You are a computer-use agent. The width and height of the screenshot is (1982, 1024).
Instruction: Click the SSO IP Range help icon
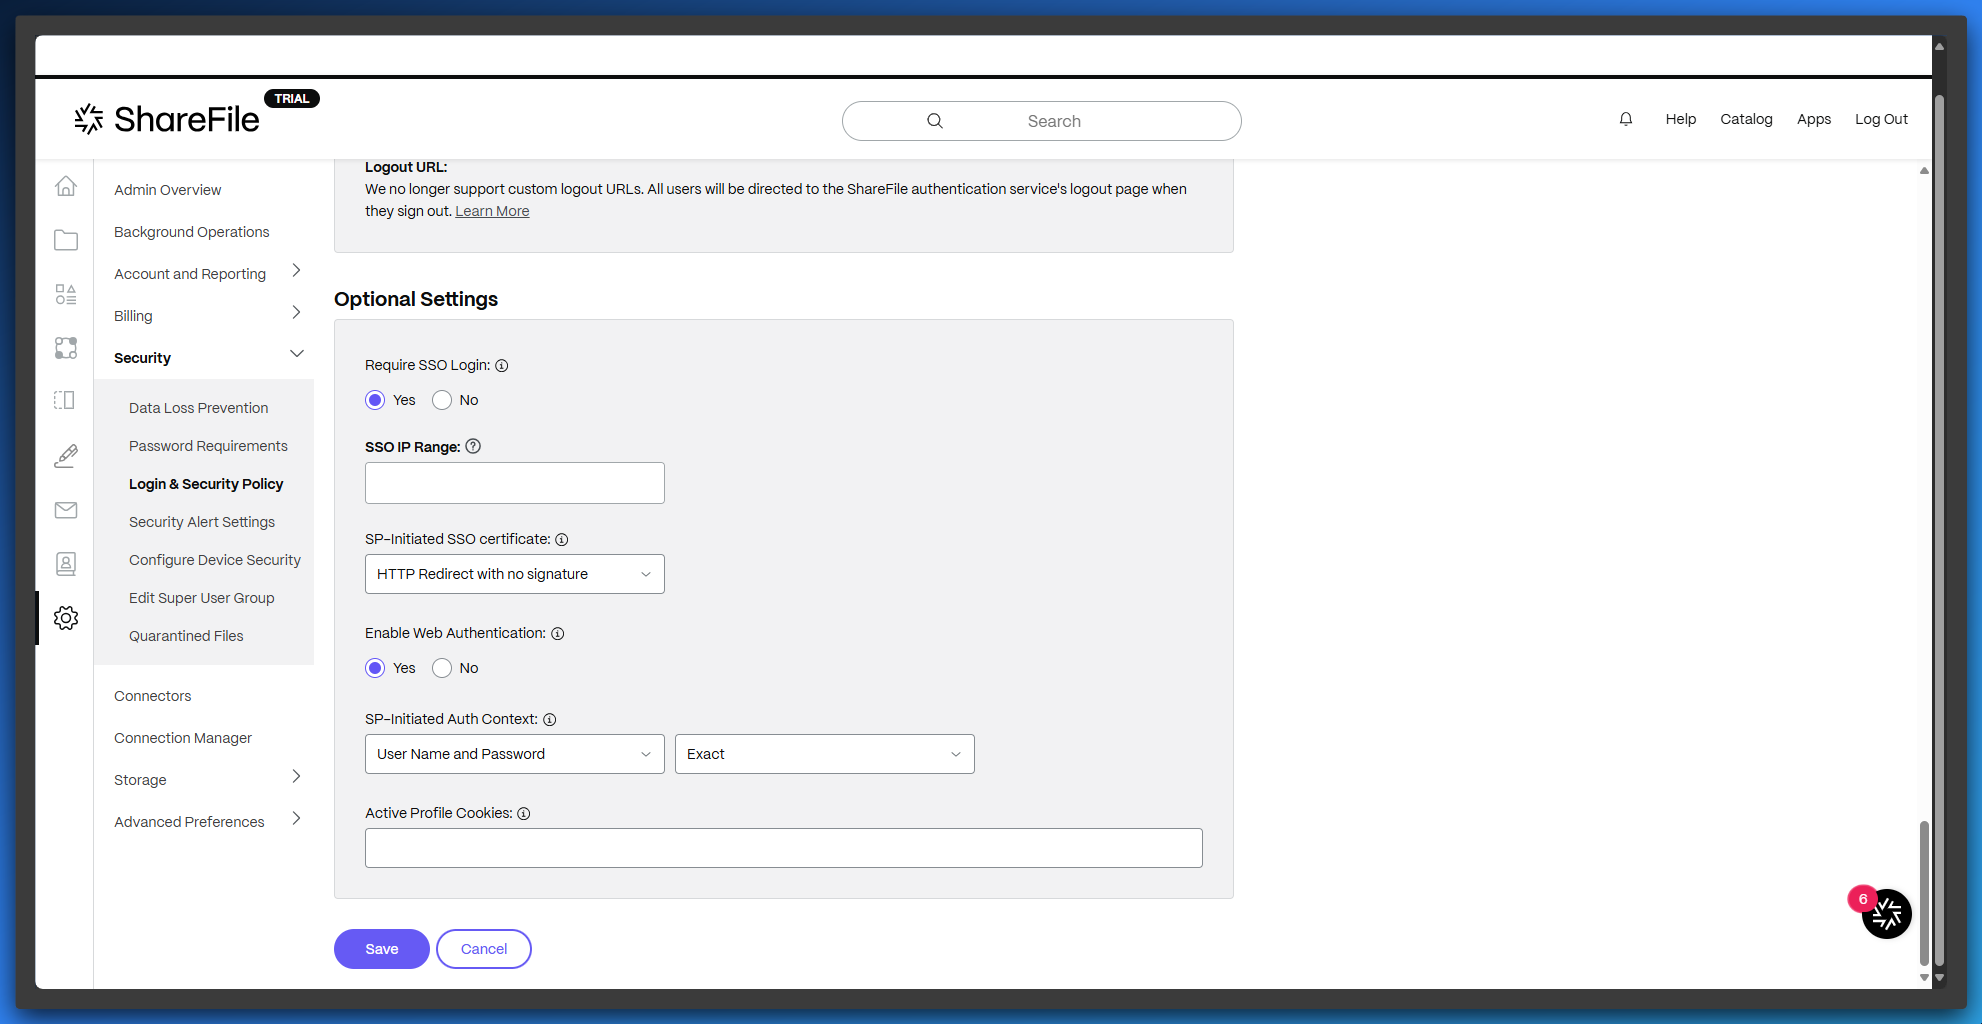pos(473,446)
